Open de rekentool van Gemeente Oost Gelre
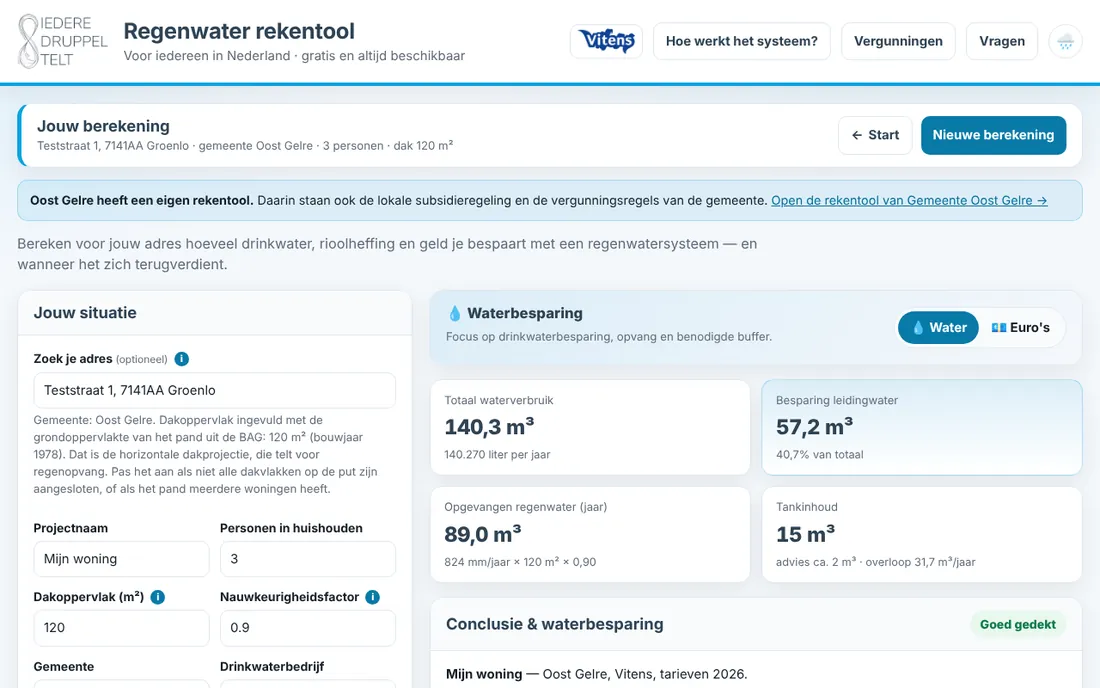This screenshot has width=1100, height=688. coord(909,201)
